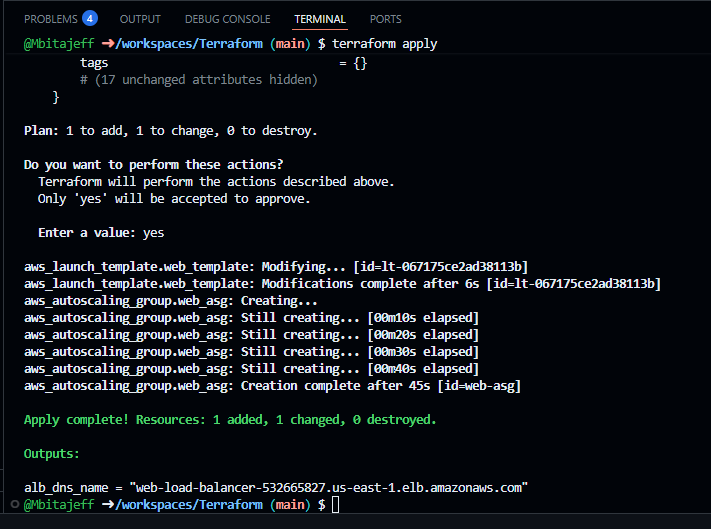Click the 'Still creating... [00m40s elapsed]' line
The height and width of the screenshot is (529, 711).
coord(251,369)
